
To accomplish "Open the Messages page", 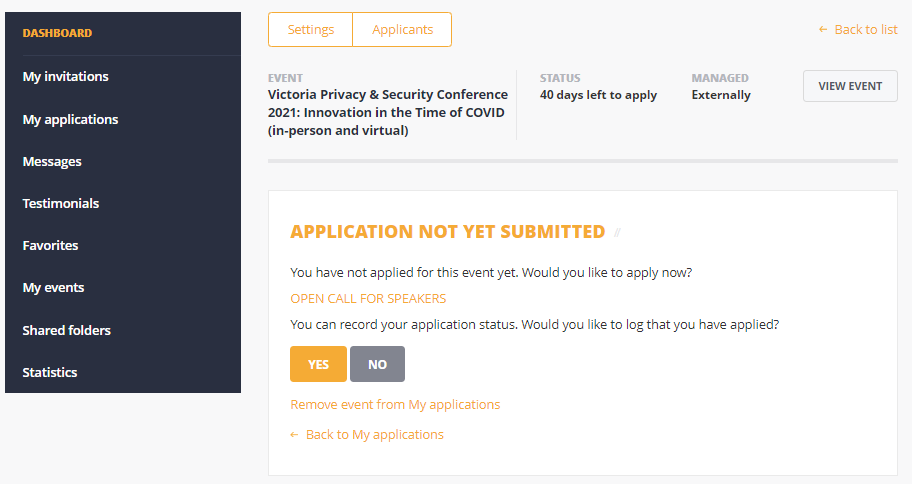I will click(x=52, y=161).
